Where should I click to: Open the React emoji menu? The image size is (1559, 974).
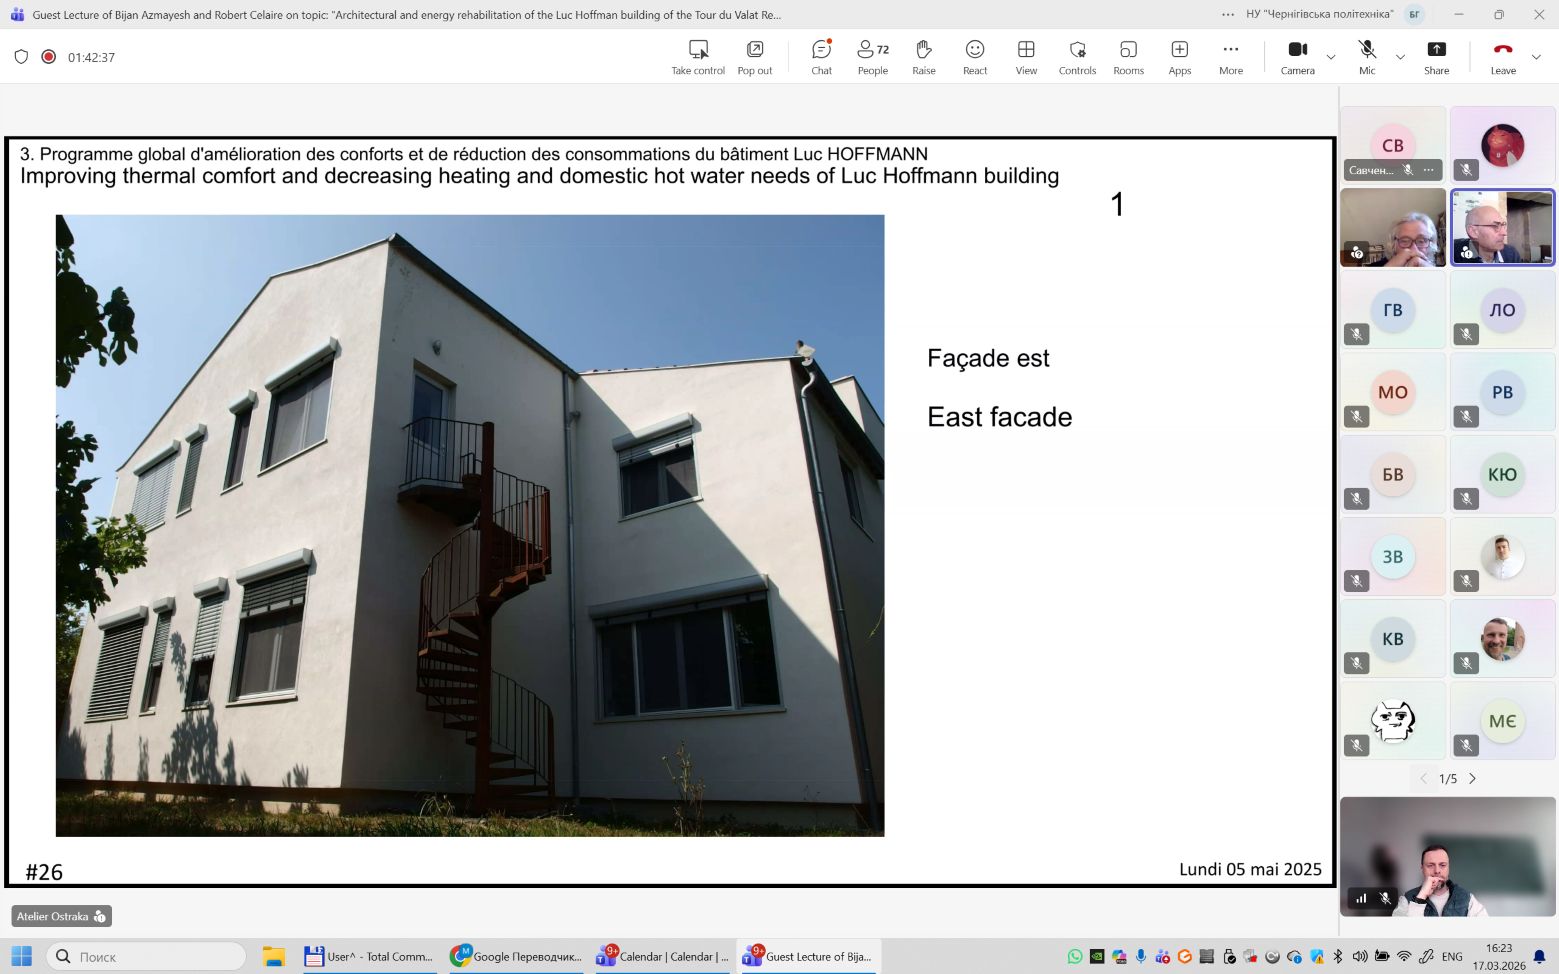click(x=975, y=57)
